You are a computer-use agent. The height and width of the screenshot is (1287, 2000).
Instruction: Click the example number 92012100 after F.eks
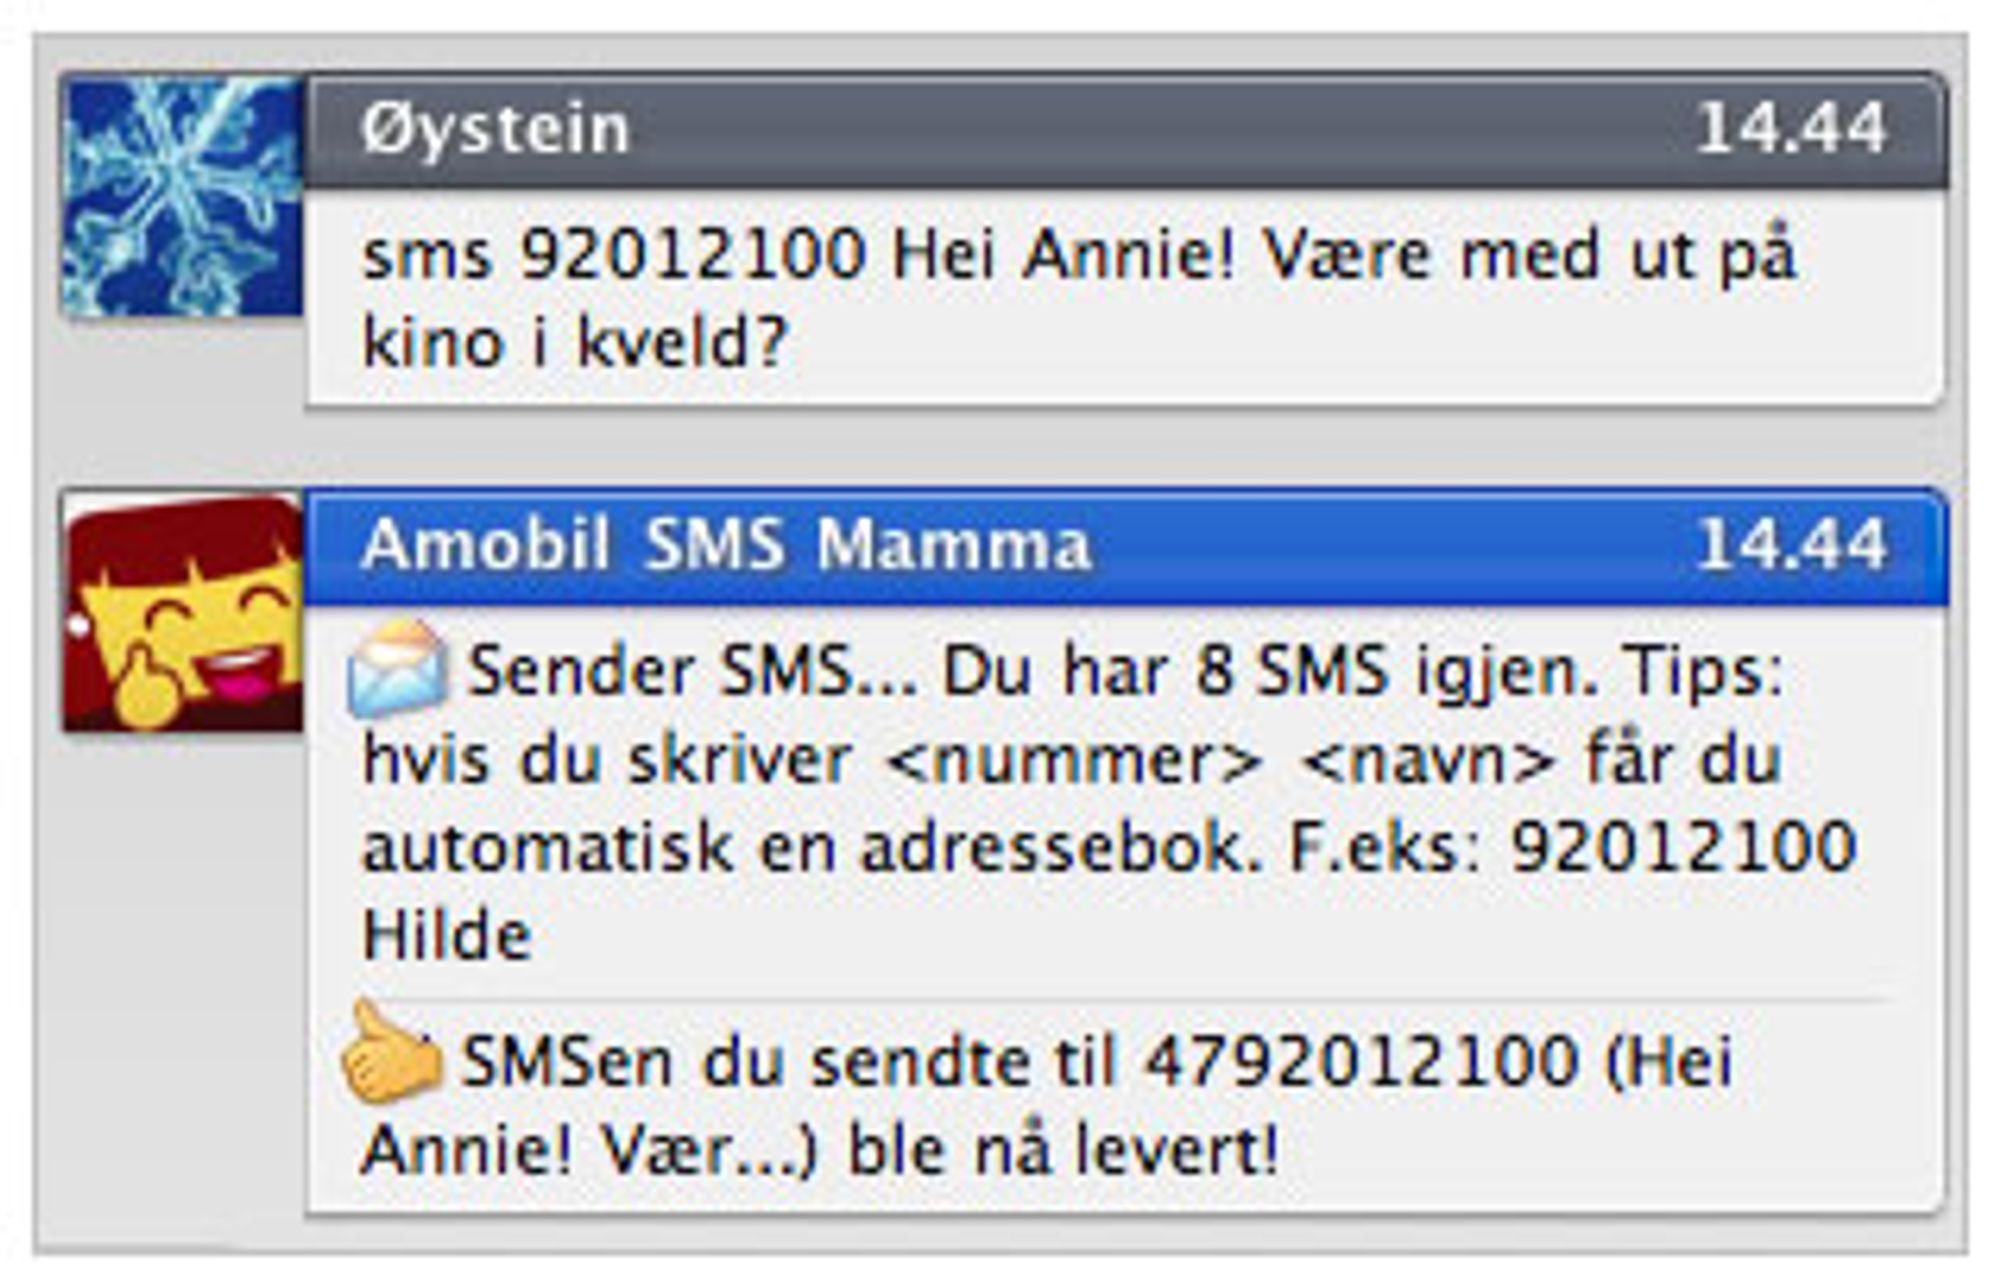[1683, 847]
